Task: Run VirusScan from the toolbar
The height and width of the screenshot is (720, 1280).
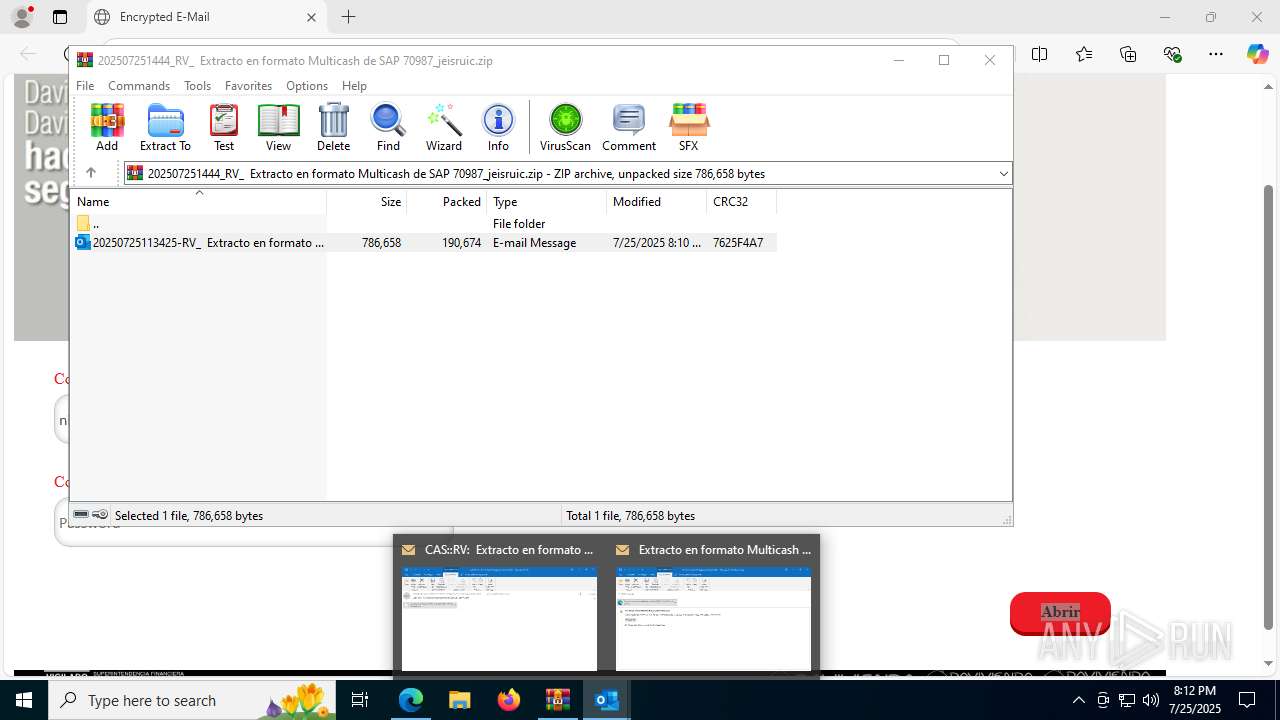Action: tap(565, 127)
